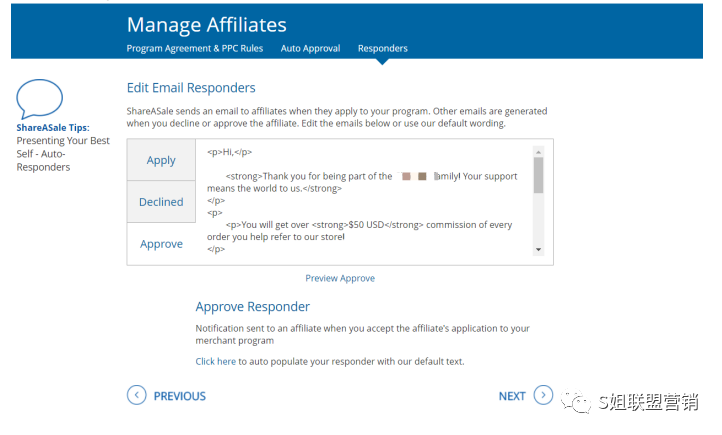Select the Approve responder tab
Screen dimensions: 722x435
161,244
